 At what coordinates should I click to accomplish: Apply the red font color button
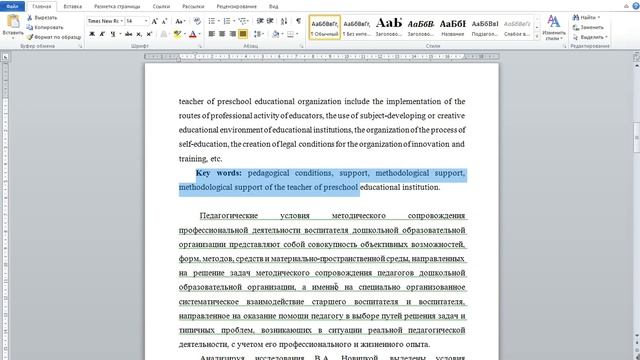coord(193,34)
